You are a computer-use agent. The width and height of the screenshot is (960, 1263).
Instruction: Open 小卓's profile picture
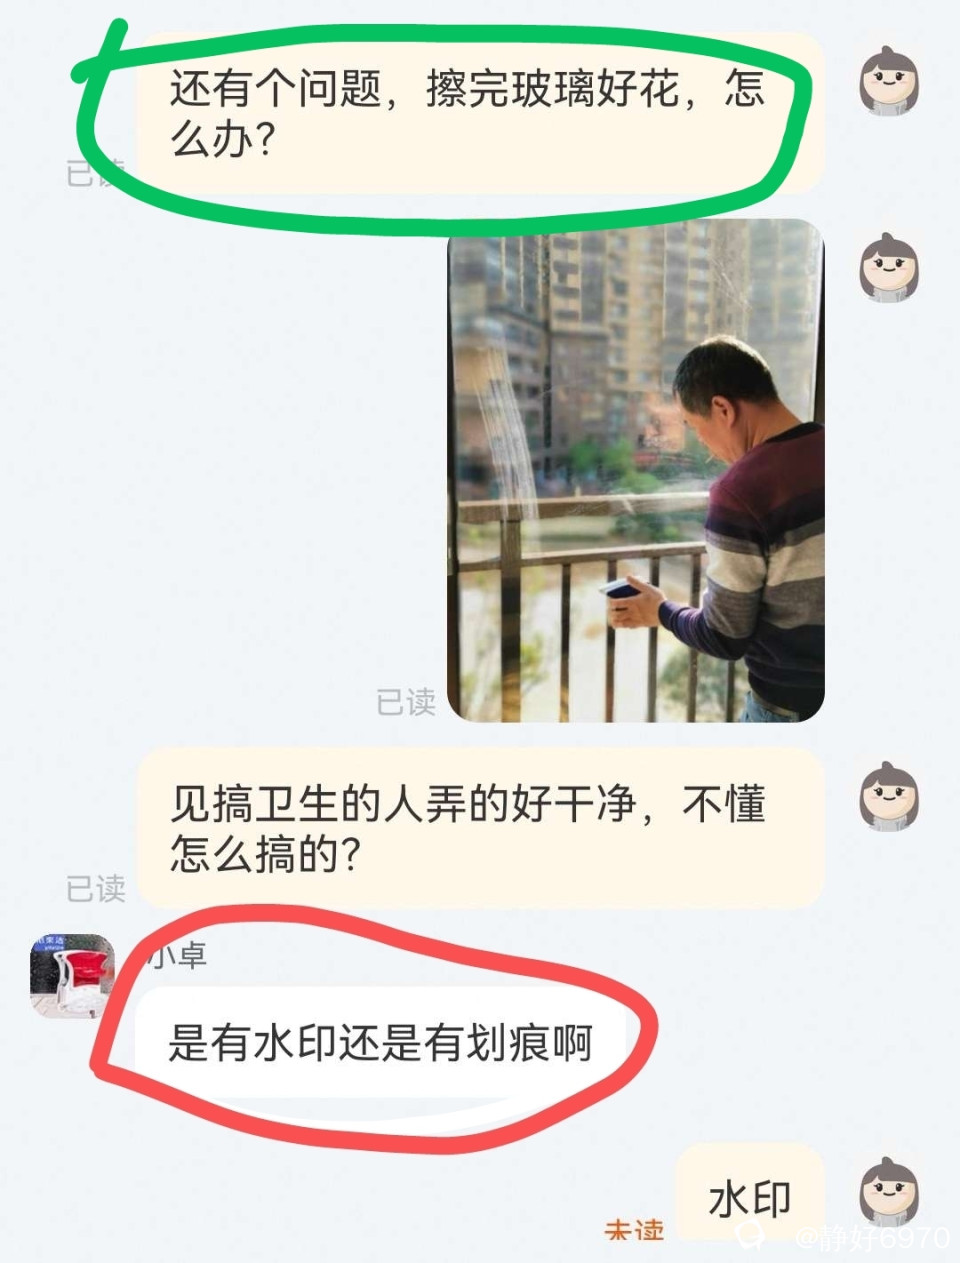coord(73,975)
